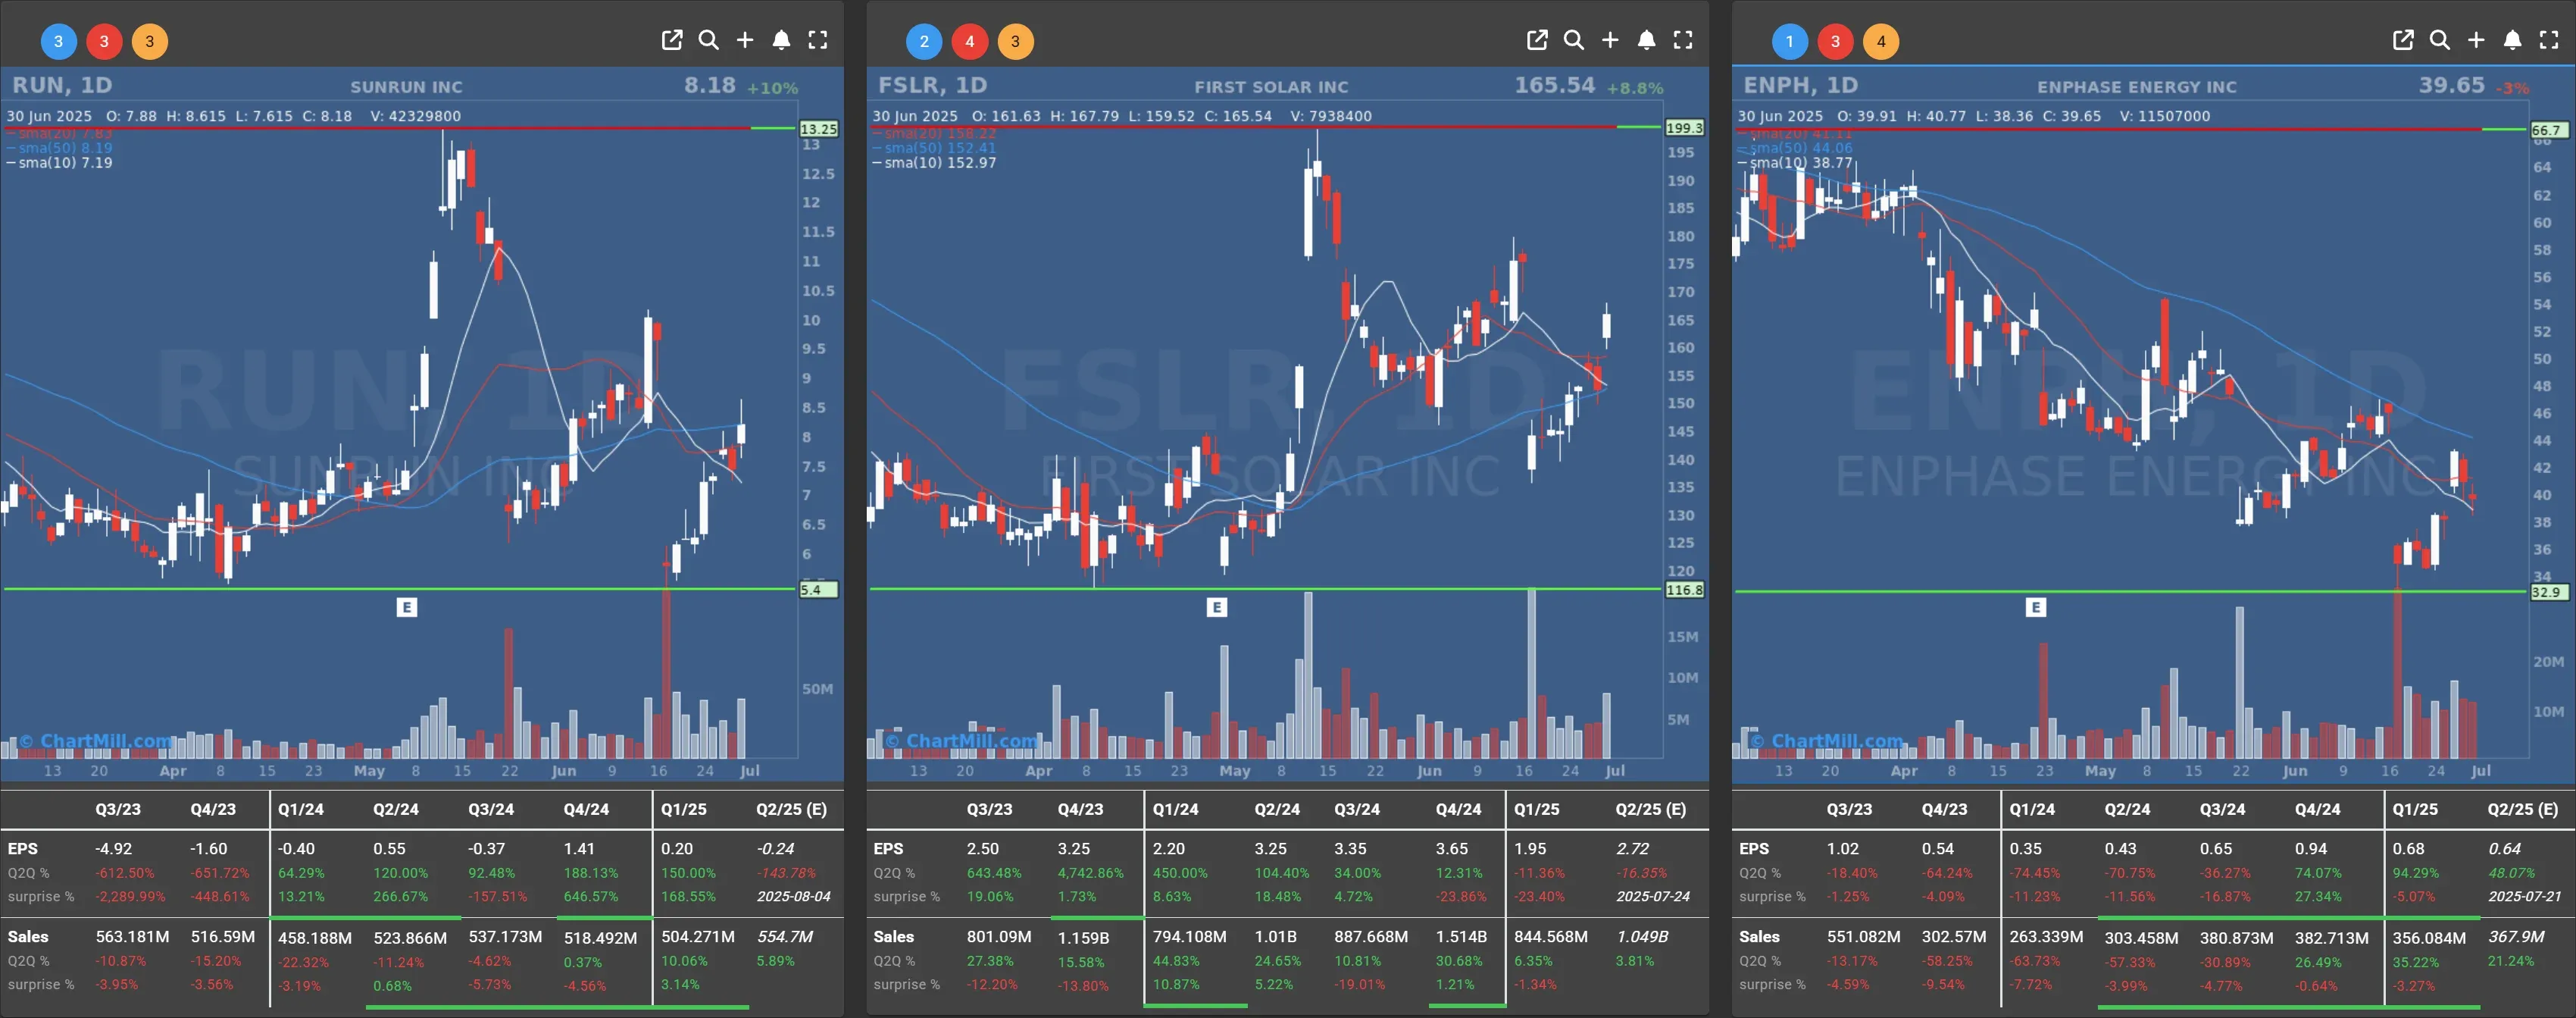Click blue rating badge 2 on FSLR card

coord(924,41)
